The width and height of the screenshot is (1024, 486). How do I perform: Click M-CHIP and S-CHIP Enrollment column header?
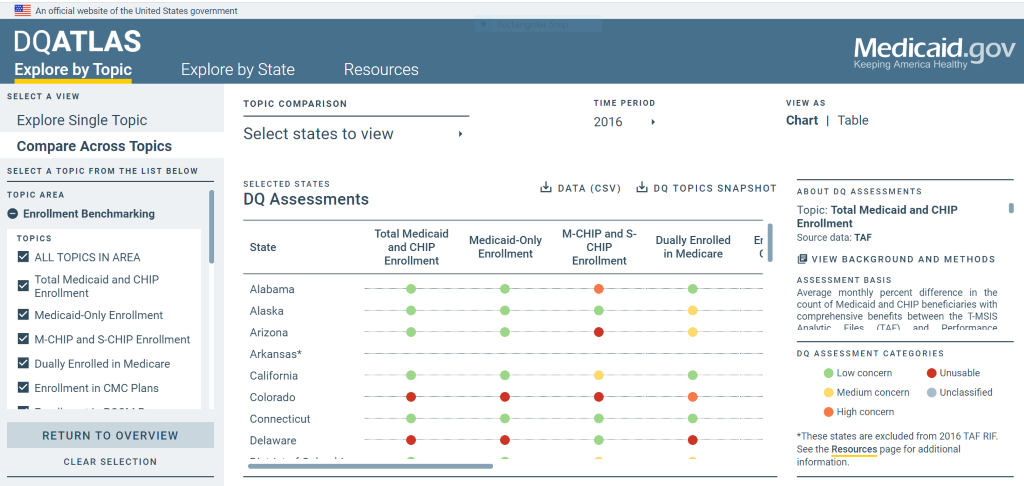coord(599,247)
